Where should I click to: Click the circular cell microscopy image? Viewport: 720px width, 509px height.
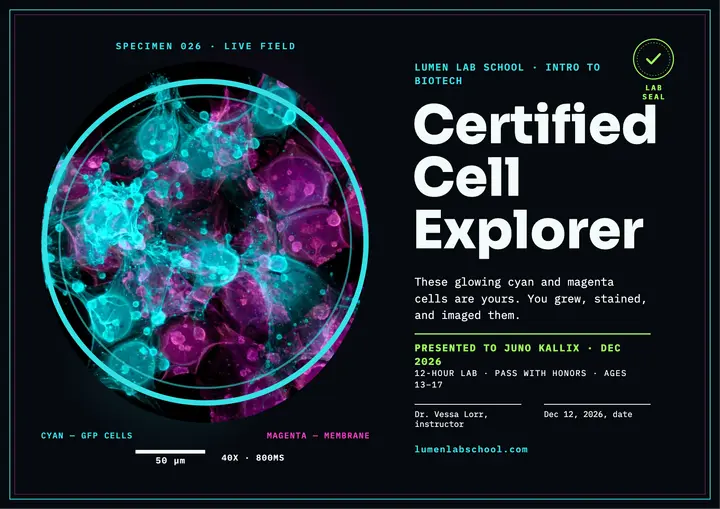[x=205, y=242]
